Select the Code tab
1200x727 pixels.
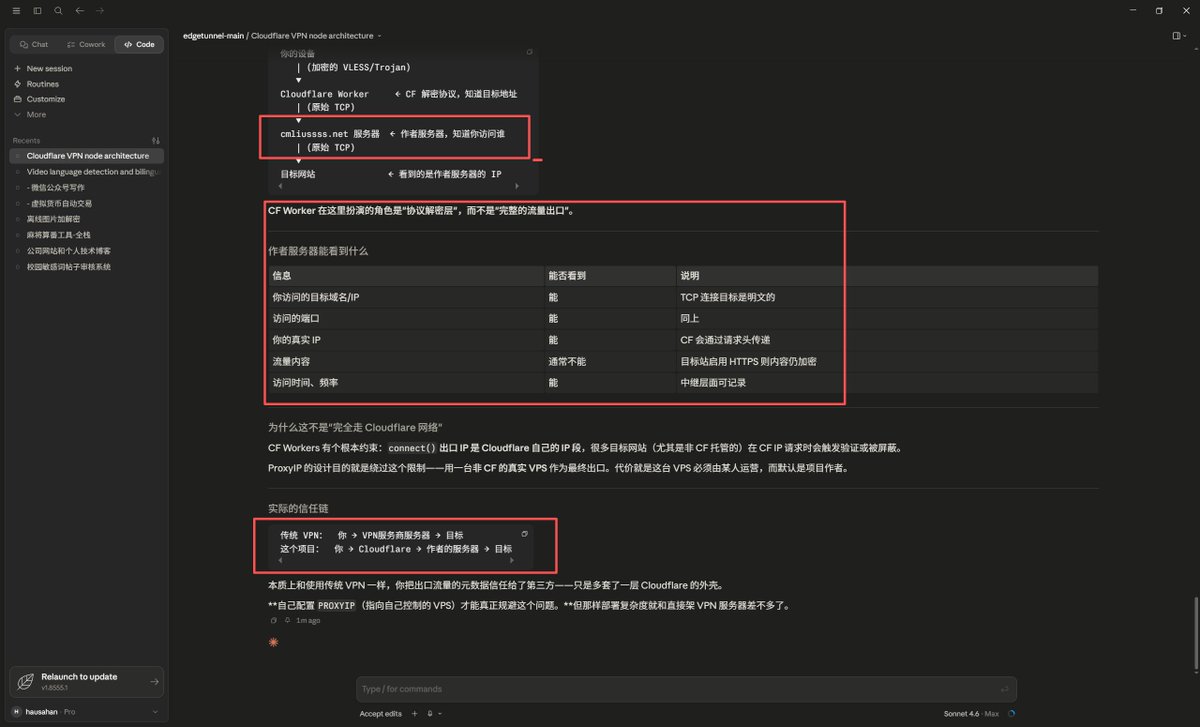point(139,44)
